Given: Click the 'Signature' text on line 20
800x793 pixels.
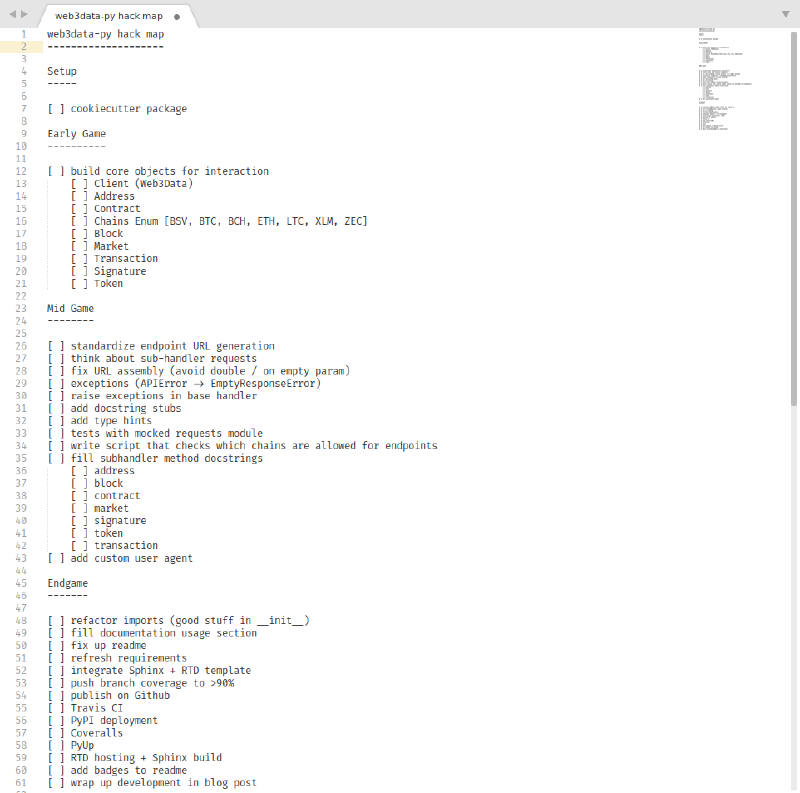Looking at the screenshot, I should pyautogui.click(x=120, y=271).
